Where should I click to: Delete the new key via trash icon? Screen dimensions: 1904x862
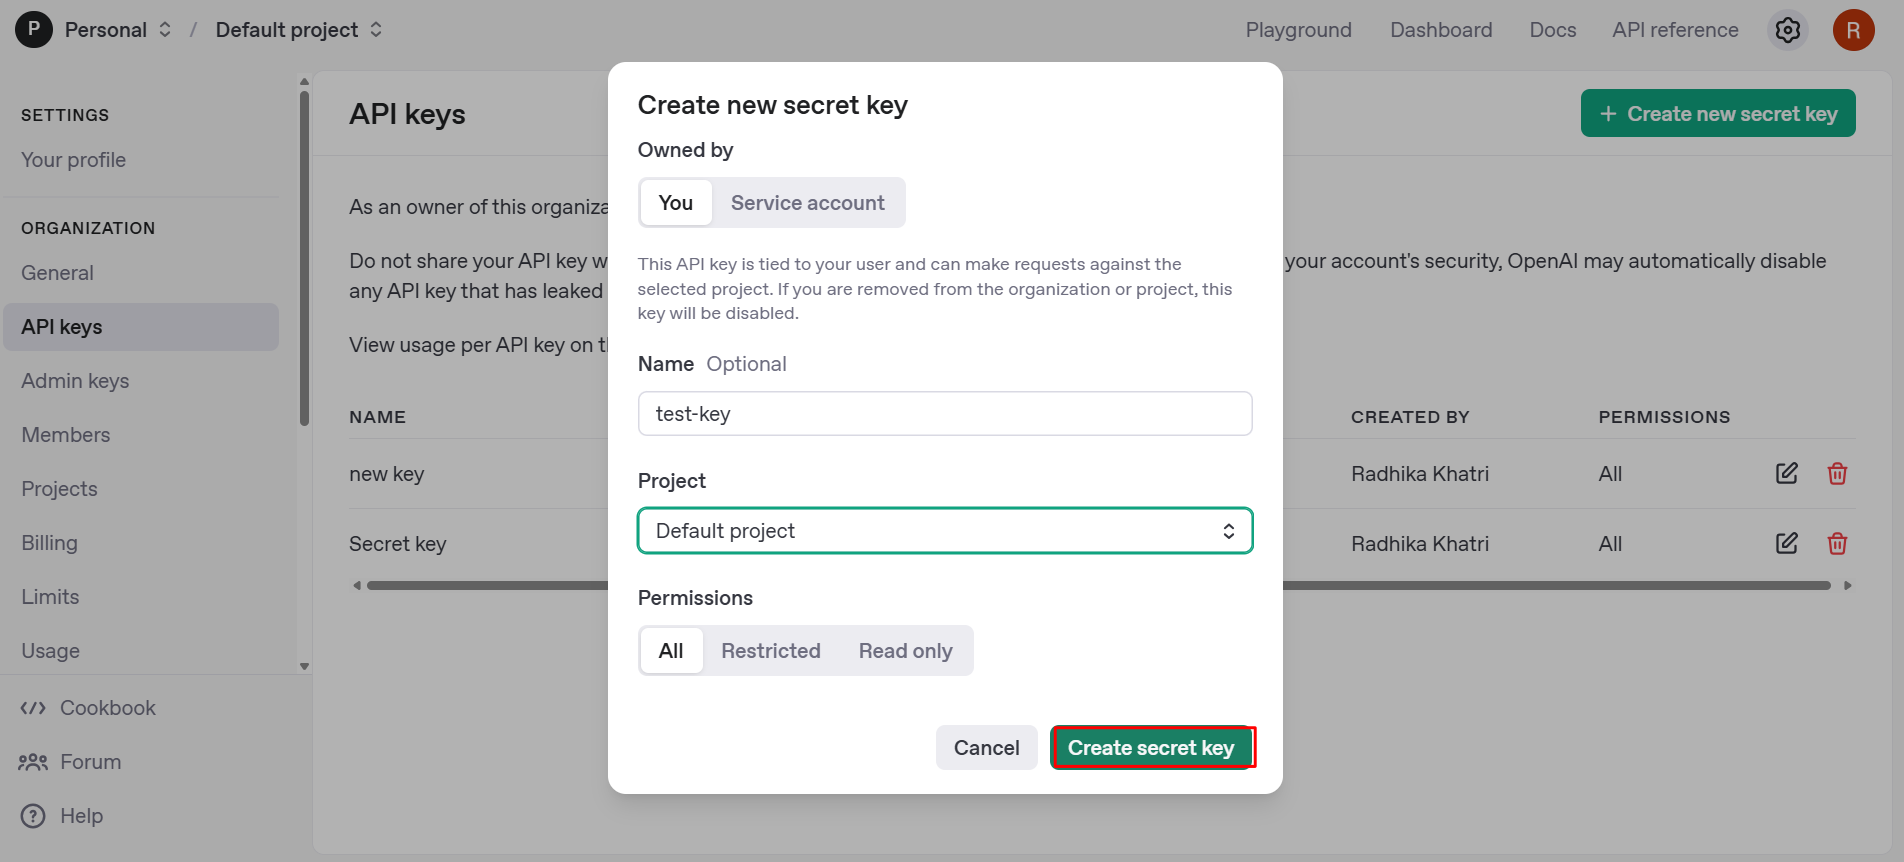pyautogui.click(x=1837, y=473)
